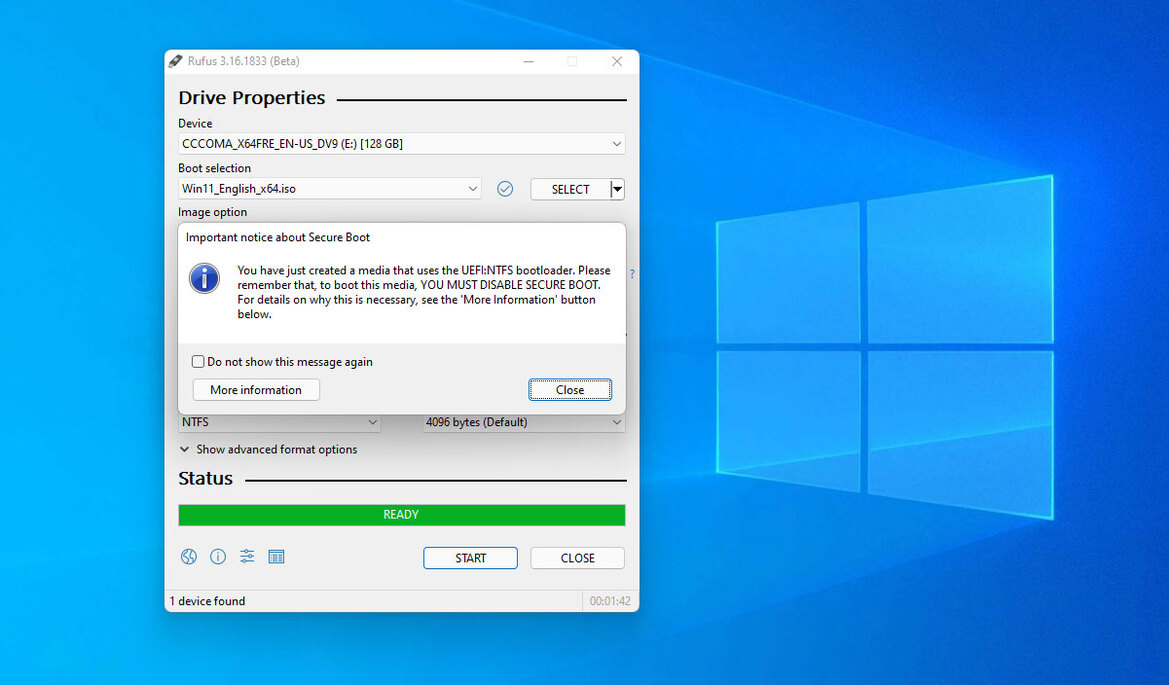This screenshot has height=685, width=1169.
Task: Click the Status section heading
Action: point(205,479)
